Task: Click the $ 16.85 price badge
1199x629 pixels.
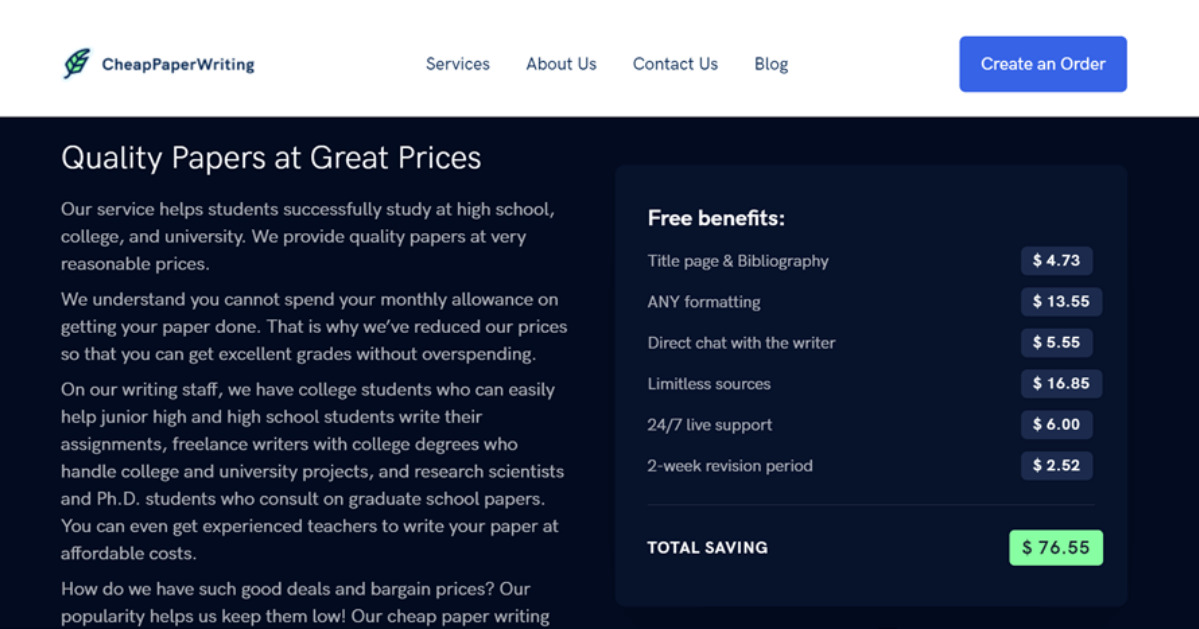Action: (x=1061, y=384)
